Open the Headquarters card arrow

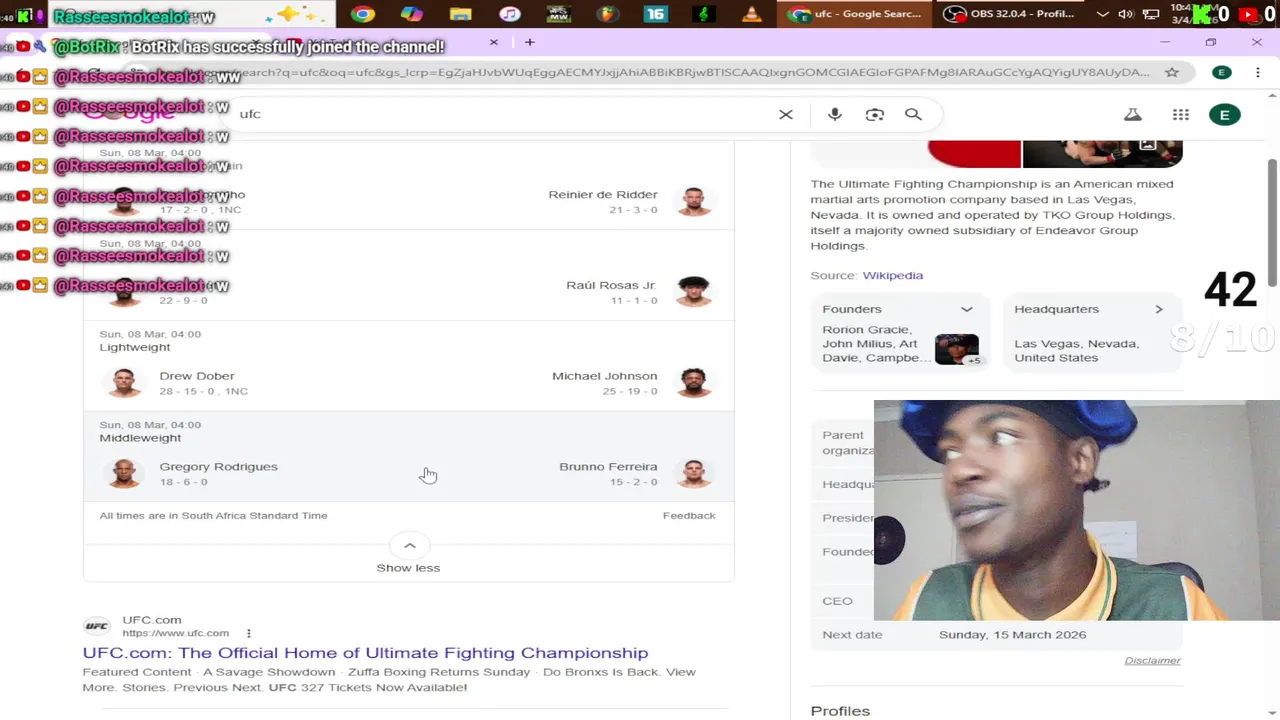[x=1159, y=309]
